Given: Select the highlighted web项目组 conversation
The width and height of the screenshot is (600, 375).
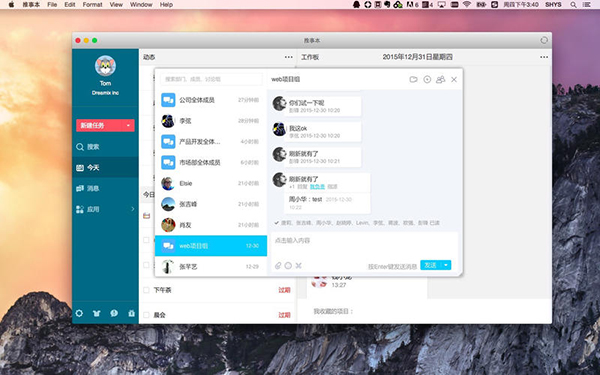Looking at the screenshot, I should [x=211, y=246].
